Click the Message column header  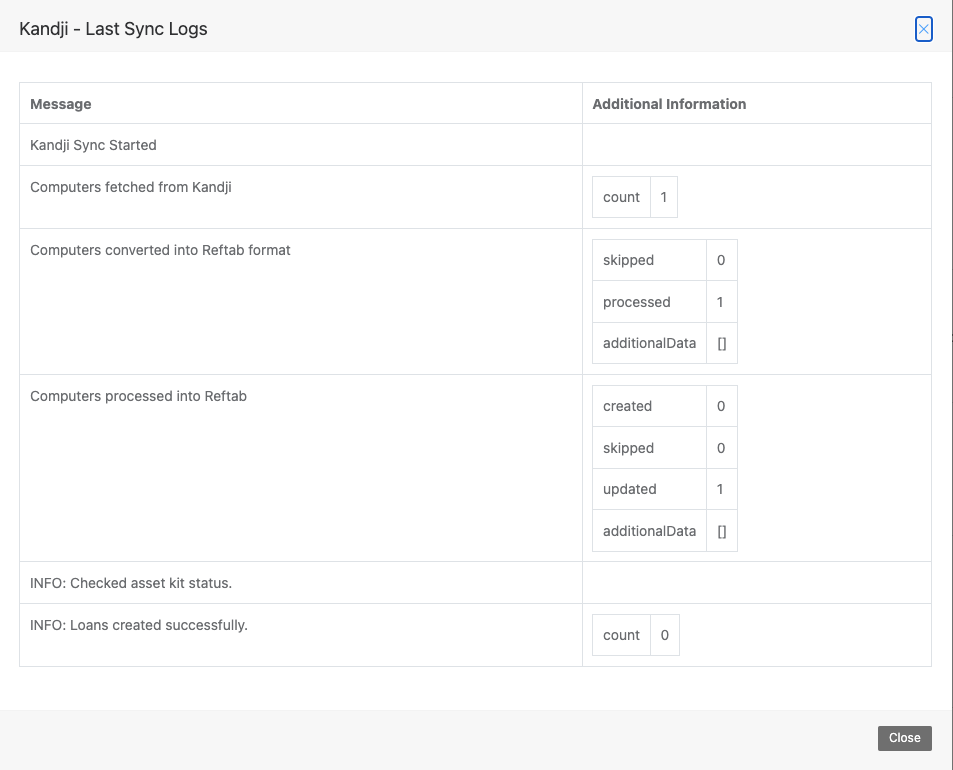(x=61, y=103)
